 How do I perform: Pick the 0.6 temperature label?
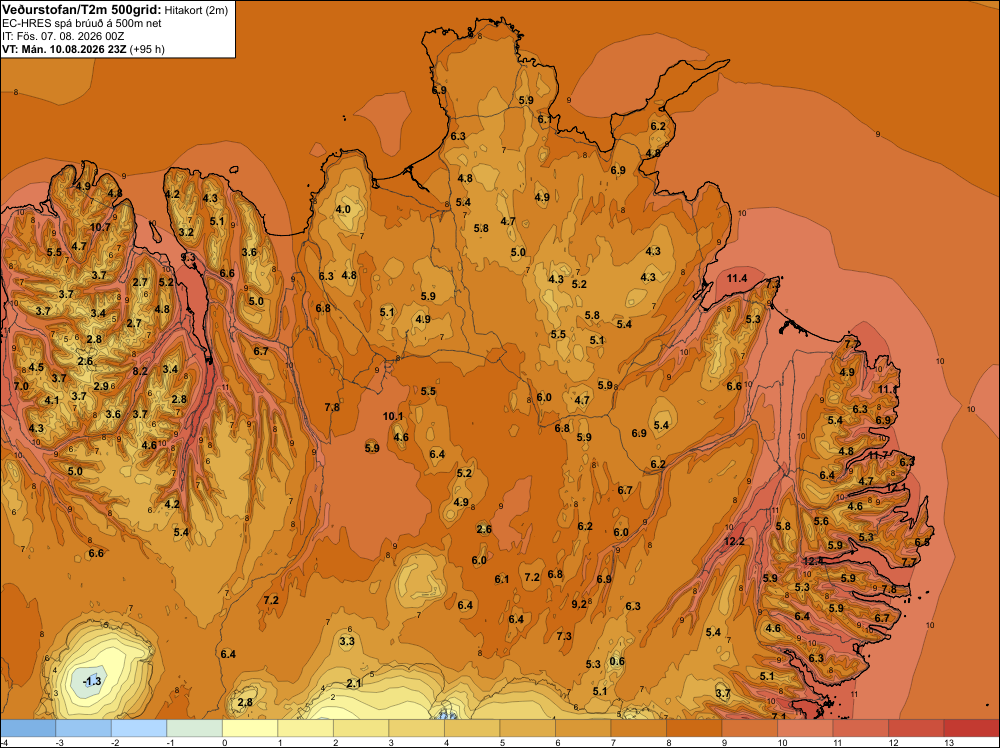coord(617,661)
